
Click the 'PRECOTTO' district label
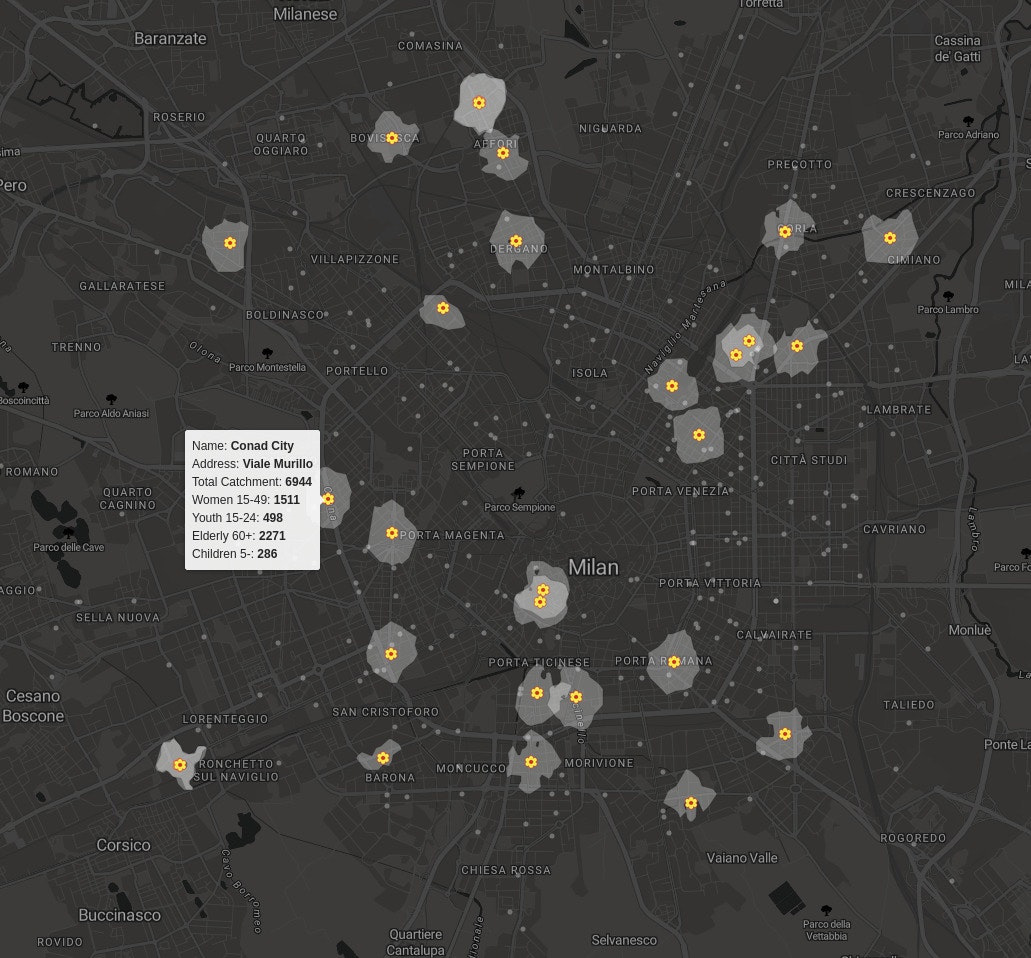pyautogui.click(x=800, y=165)
